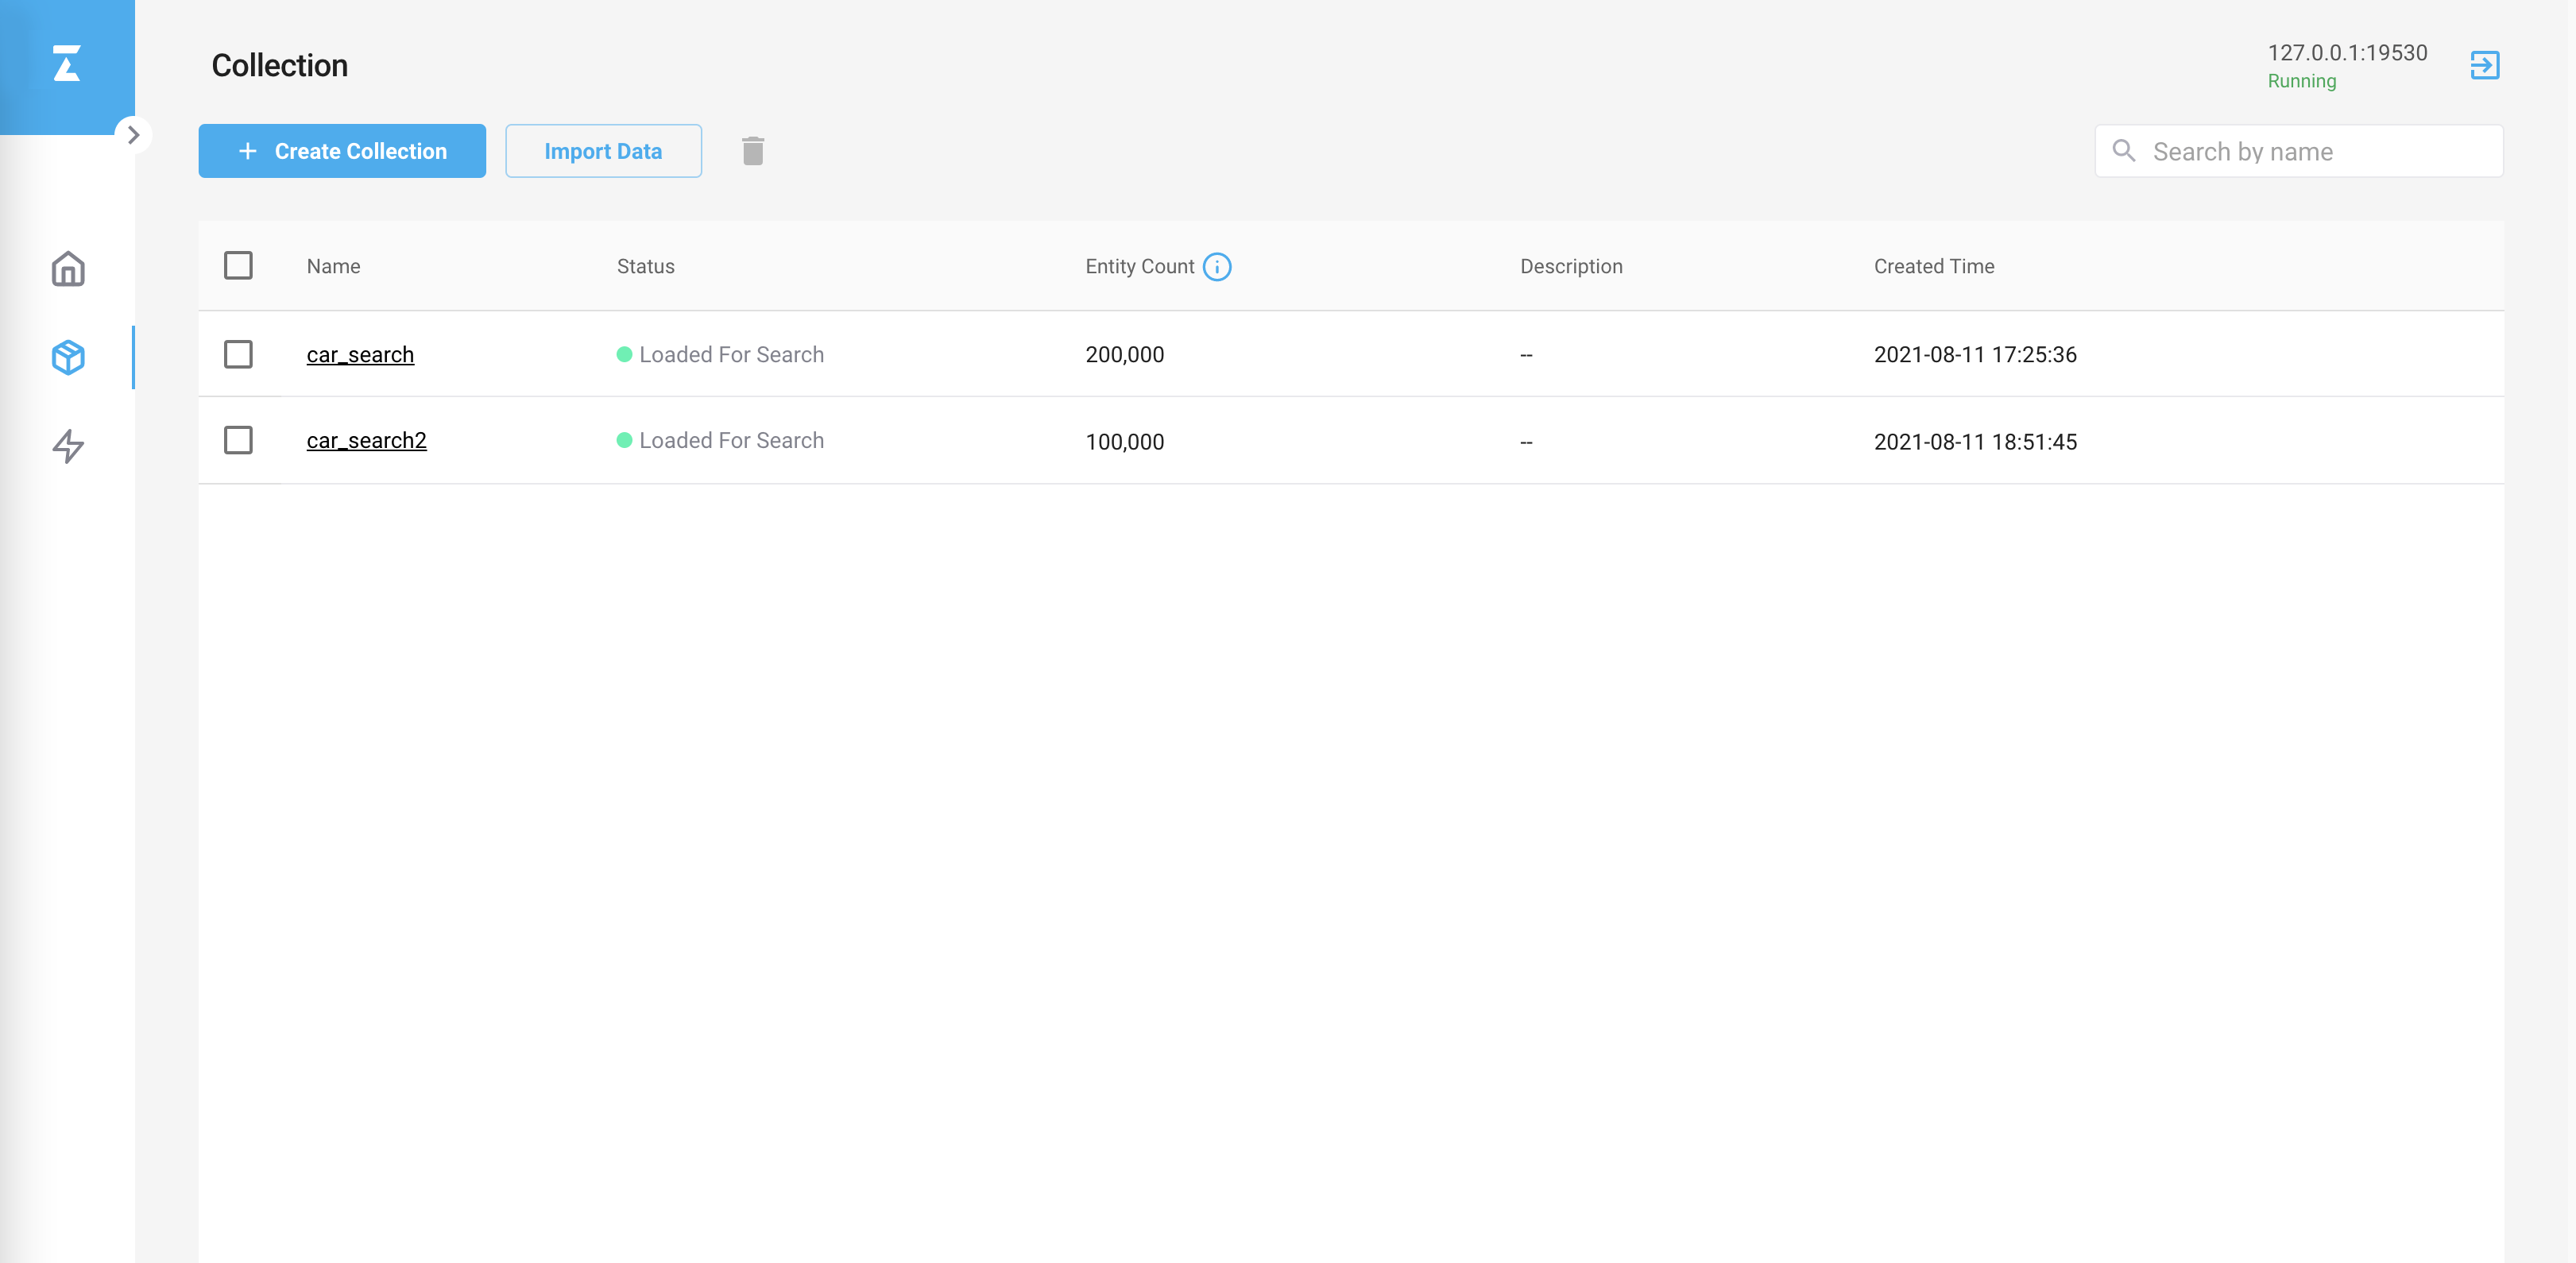Check the car_search row checkbox
Image resolution: width=2576 pixels, height=1263 pixels.
(238, 354)
